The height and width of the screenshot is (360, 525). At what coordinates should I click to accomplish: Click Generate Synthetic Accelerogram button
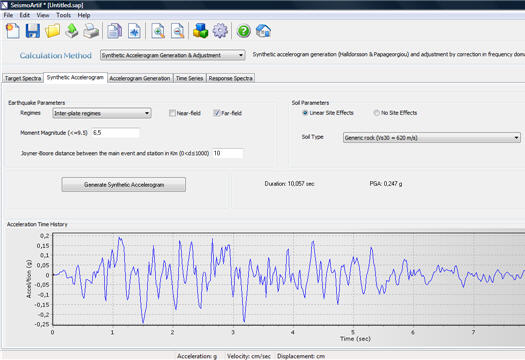pyautogui.click(x=124, y=185)
